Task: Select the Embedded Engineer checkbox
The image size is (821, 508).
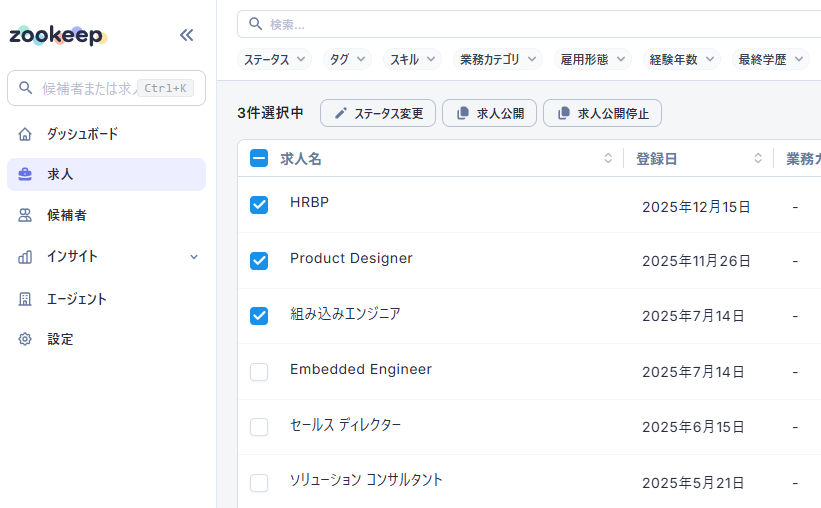Action: pyautogui.click(x=259, y=372)
